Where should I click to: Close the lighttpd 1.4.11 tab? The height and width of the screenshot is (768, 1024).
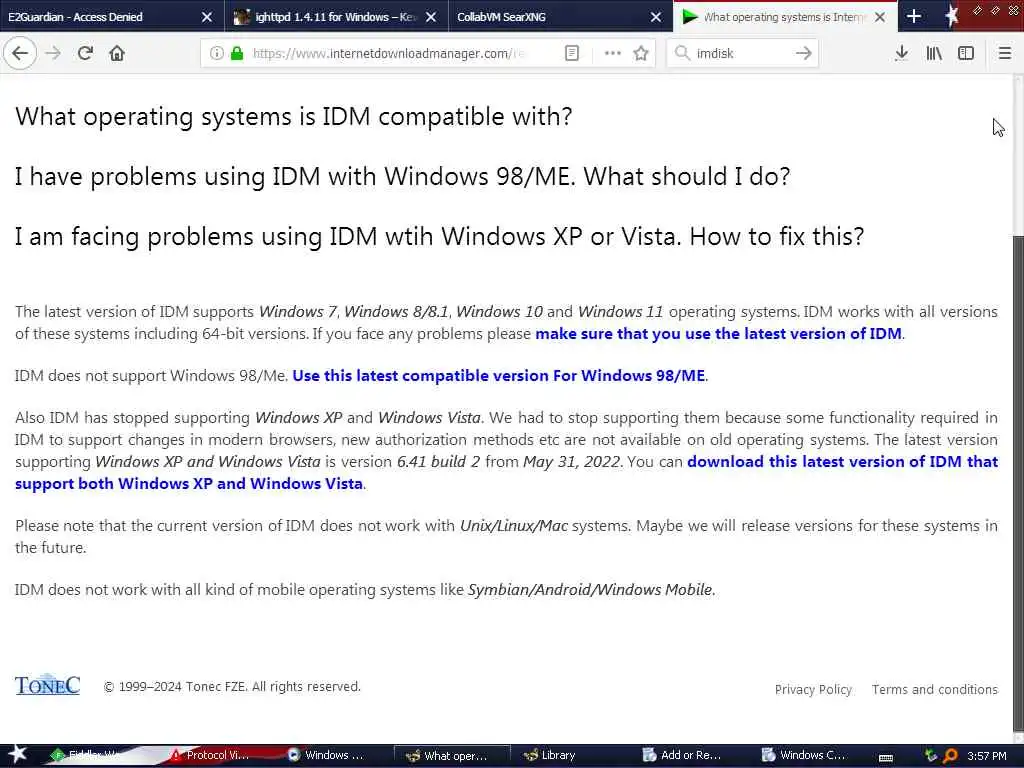(x=431, y=17)
